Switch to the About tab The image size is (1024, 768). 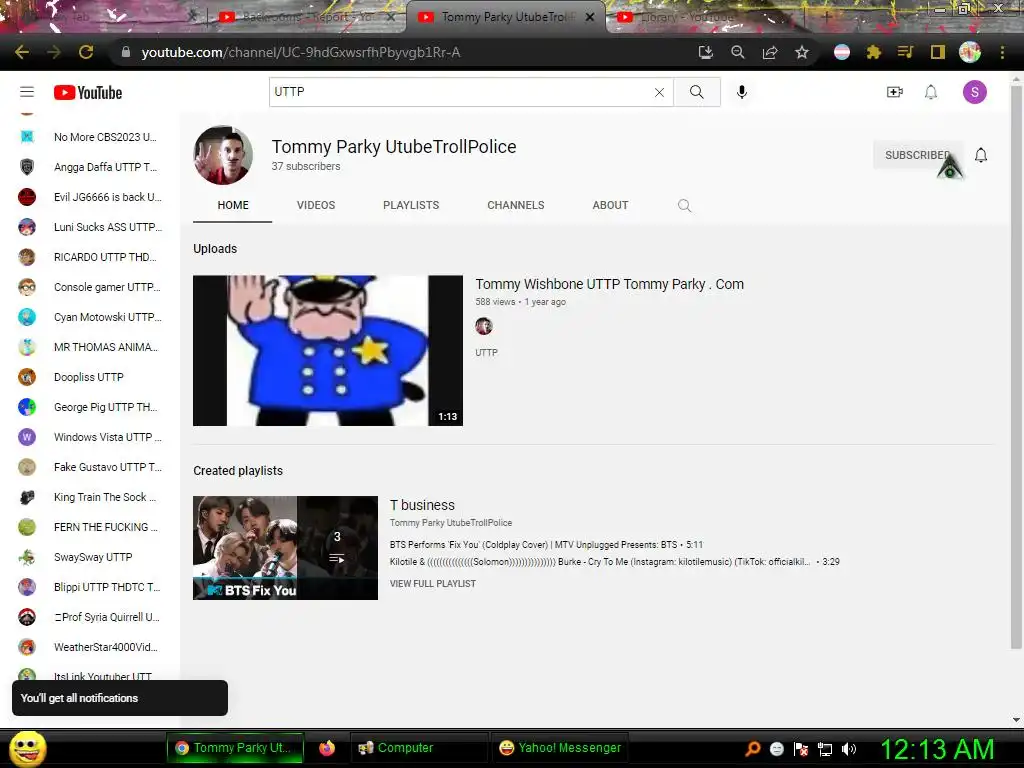[x=610, y=205]
